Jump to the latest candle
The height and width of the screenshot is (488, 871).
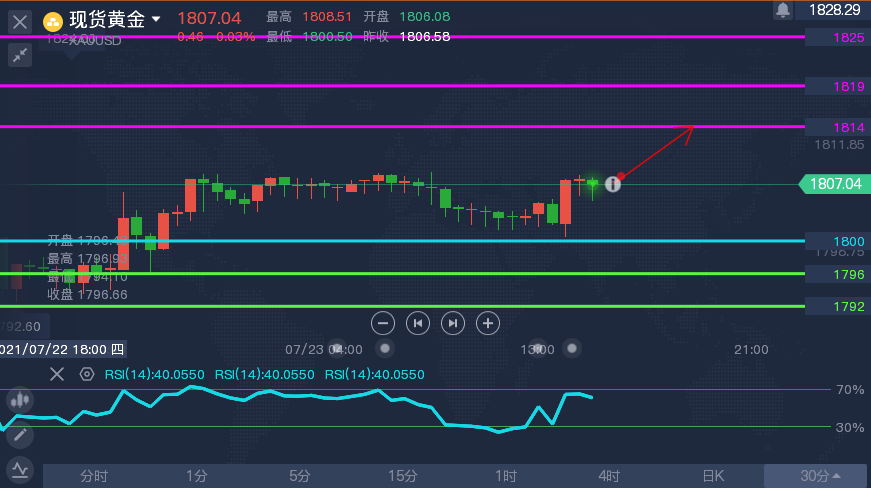click(453, 322)
